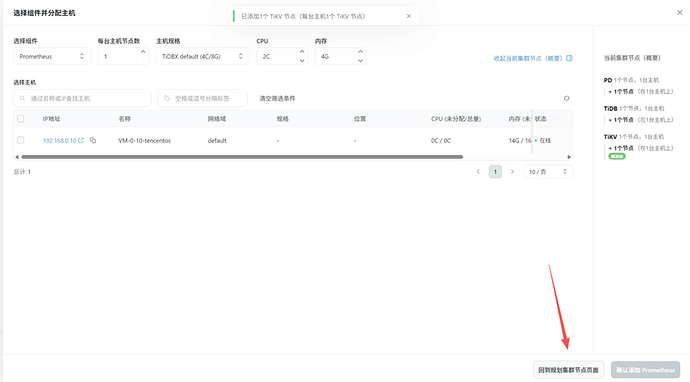Image resolution: width=690 pixels, height=382 pixels.
Task: Click the horizontal table scrollbar
Action: coord(242,157)
